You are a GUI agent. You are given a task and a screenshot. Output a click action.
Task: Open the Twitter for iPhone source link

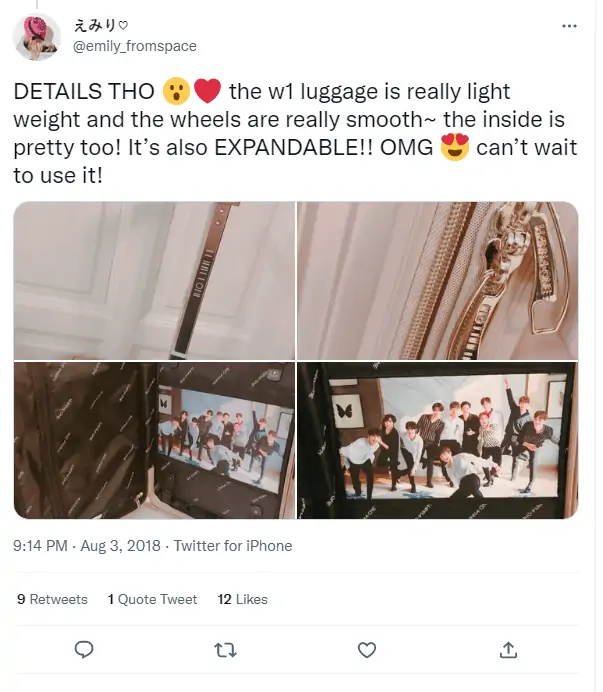(233, 546)
